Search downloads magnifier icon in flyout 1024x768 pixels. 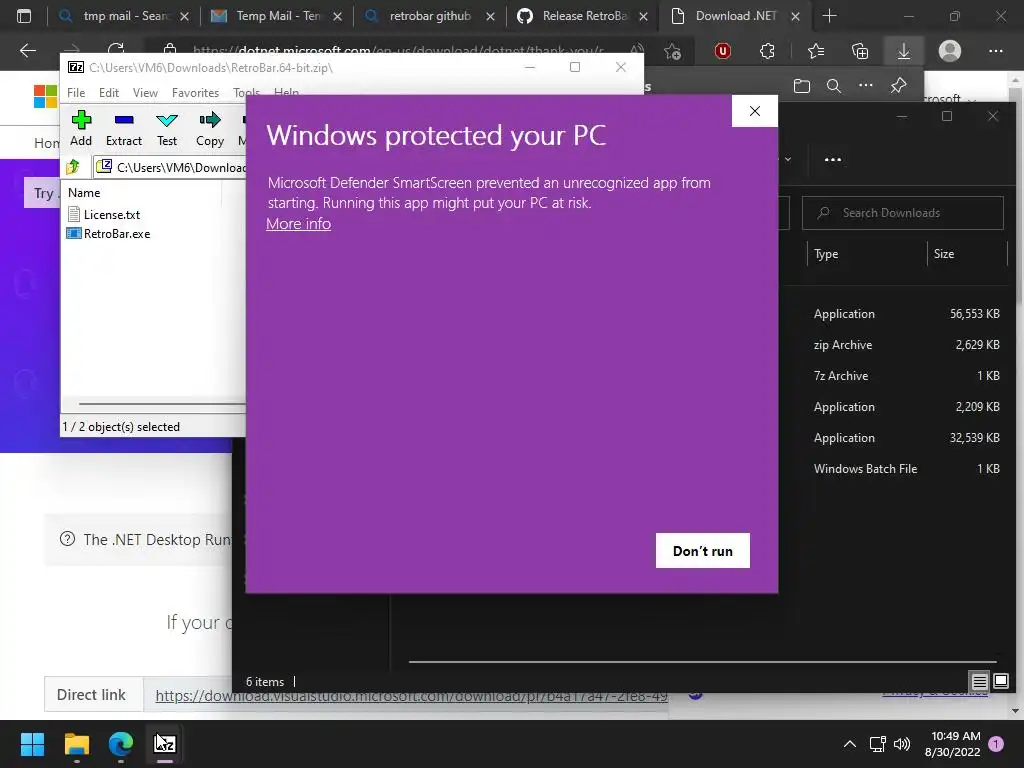834,86
